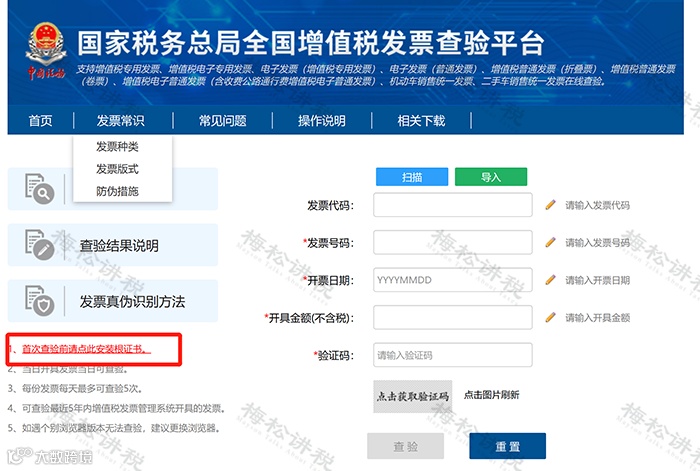
Task: Click note about 最近5年内增值税发票
Action: (x=117, y=408)
